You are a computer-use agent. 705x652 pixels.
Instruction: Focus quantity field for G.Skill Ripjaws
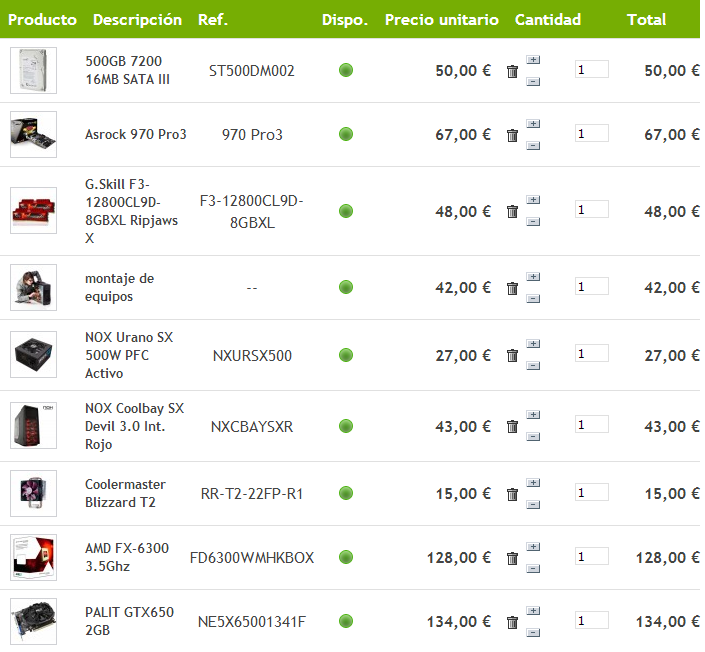592,210
